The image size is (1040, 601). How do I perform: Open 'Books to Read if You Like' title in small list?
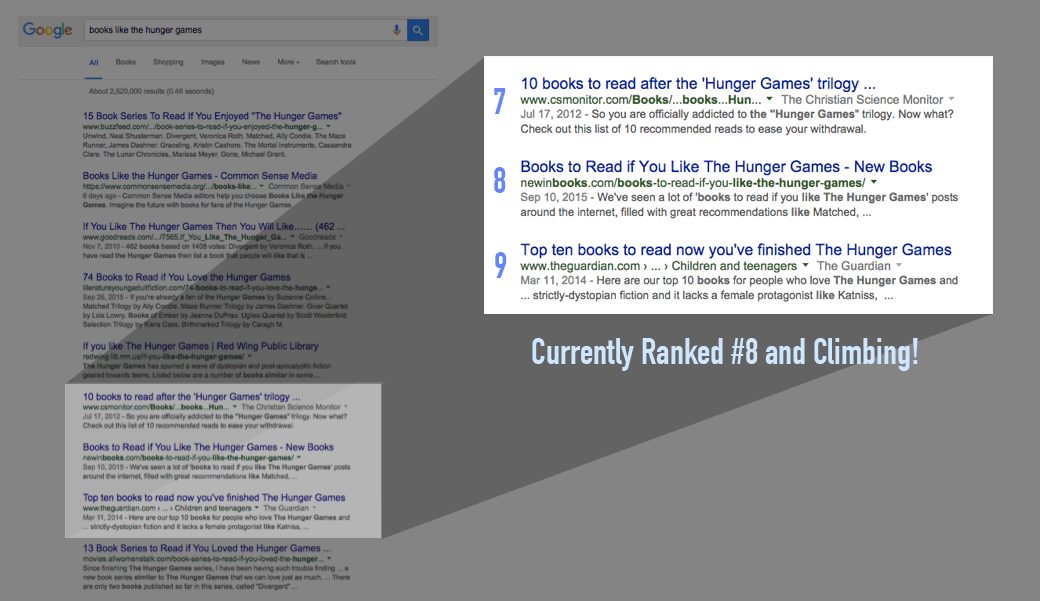(208, 447)
